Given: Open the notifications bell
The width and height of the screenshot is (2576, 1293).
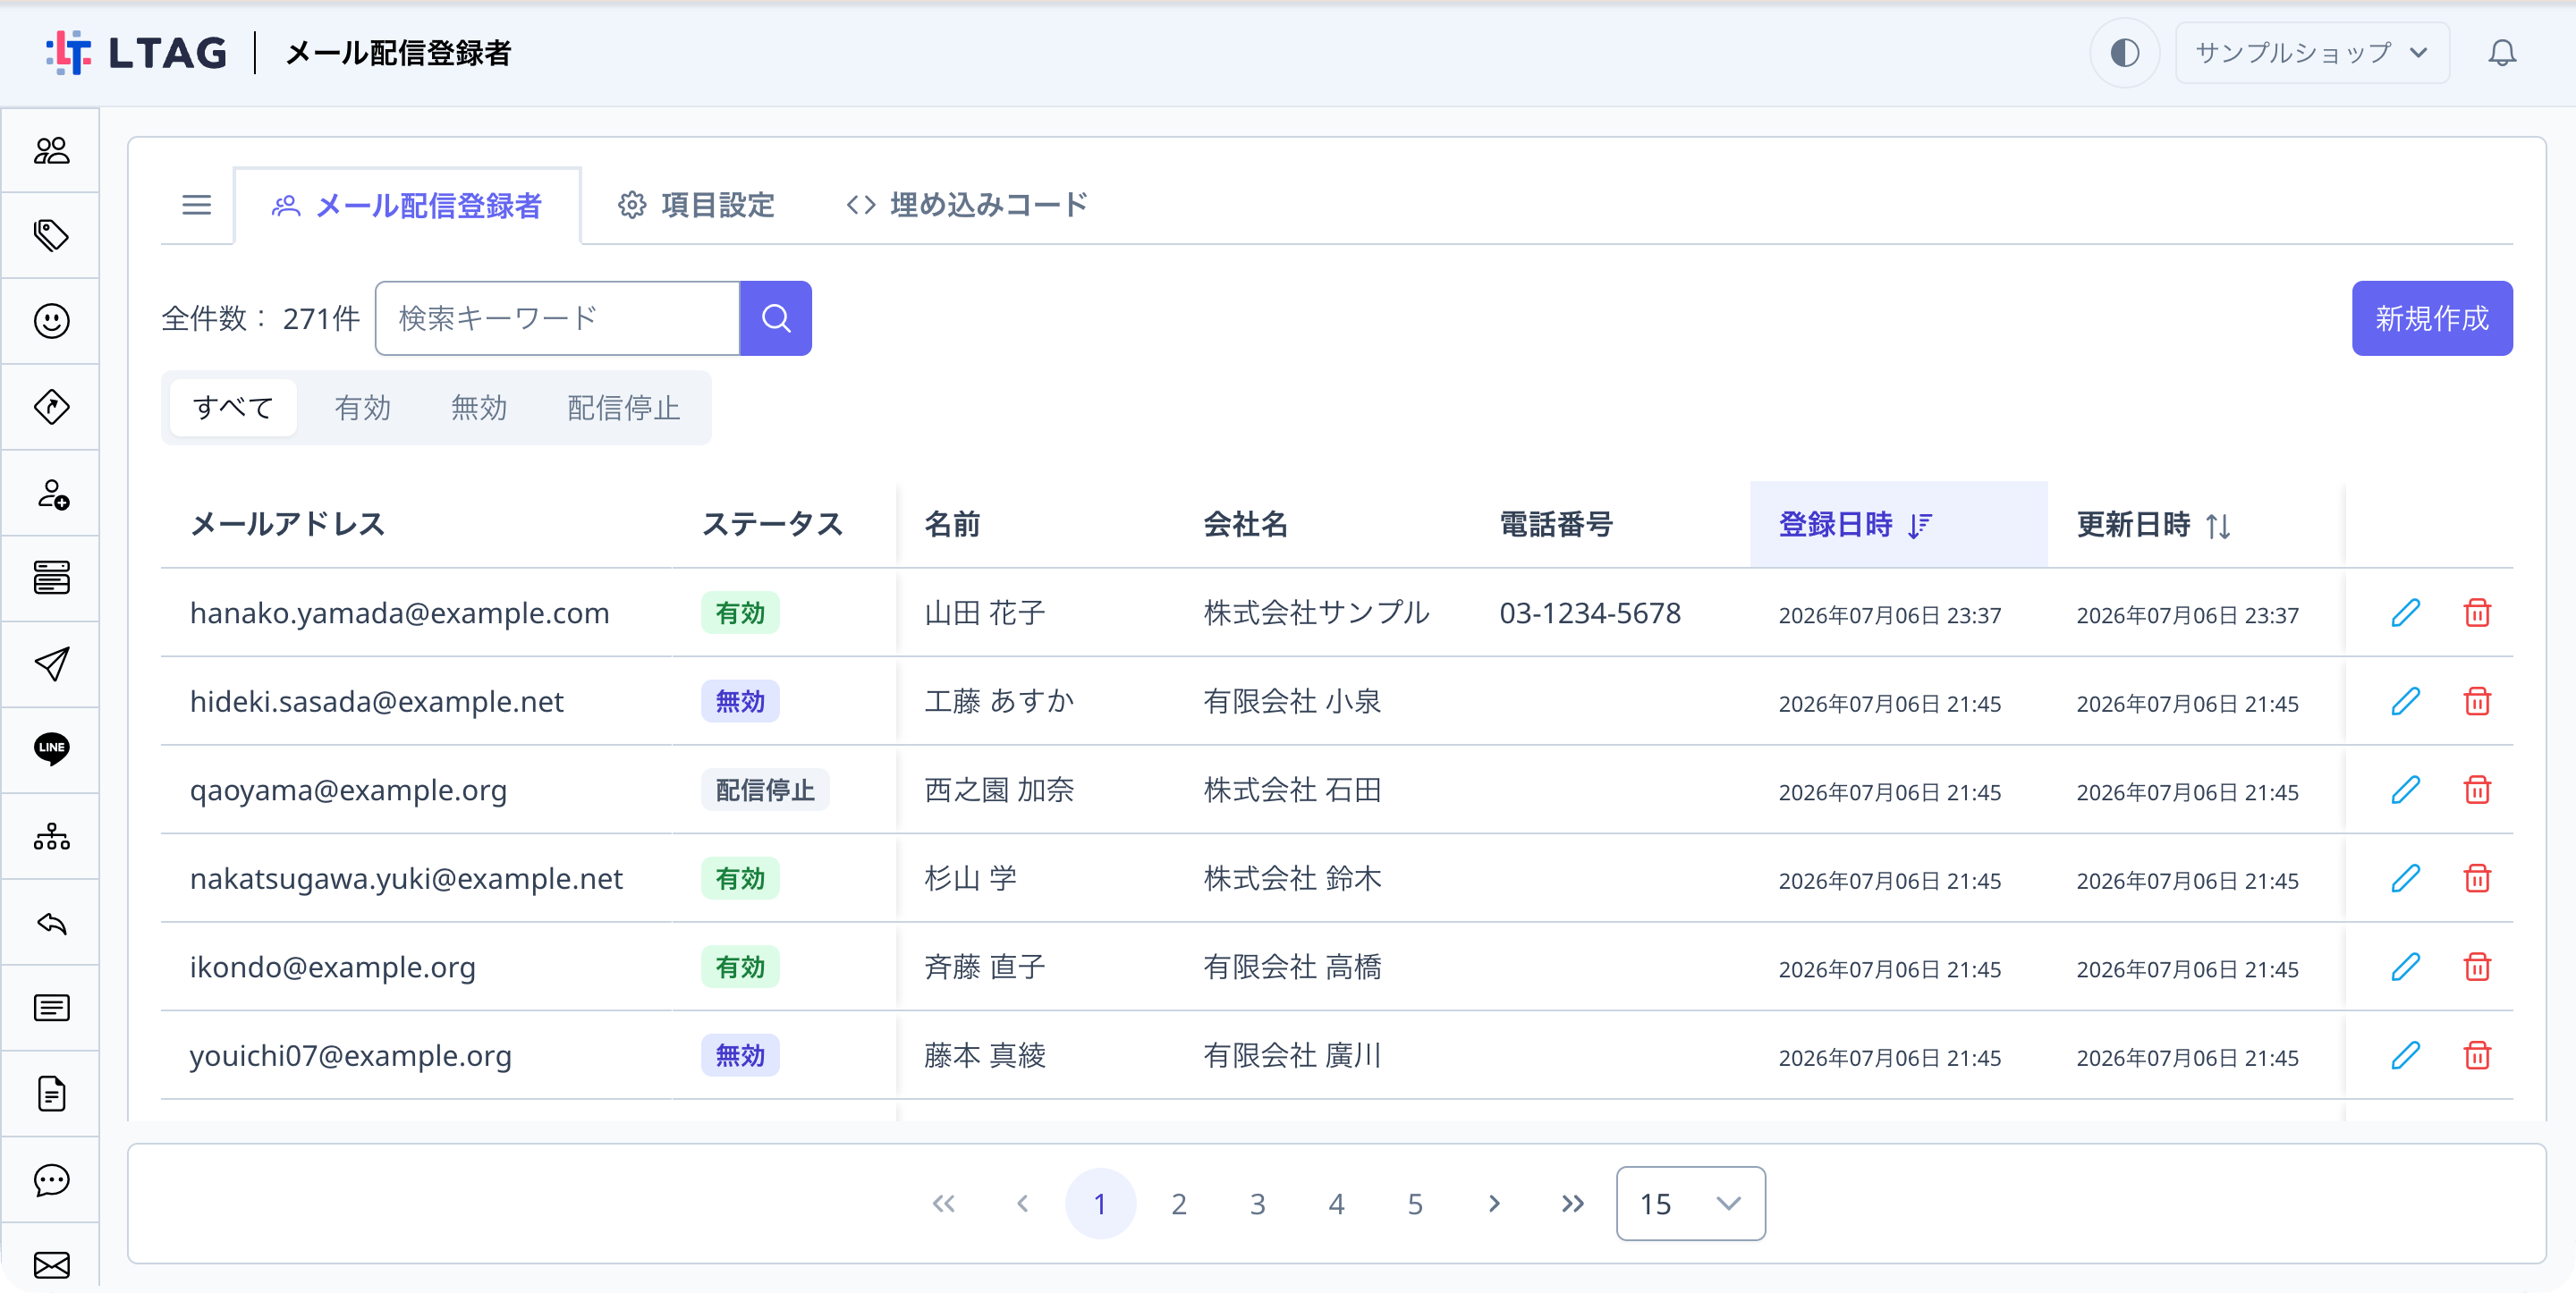Looking at the screenshot, I should click(2501, 53).
